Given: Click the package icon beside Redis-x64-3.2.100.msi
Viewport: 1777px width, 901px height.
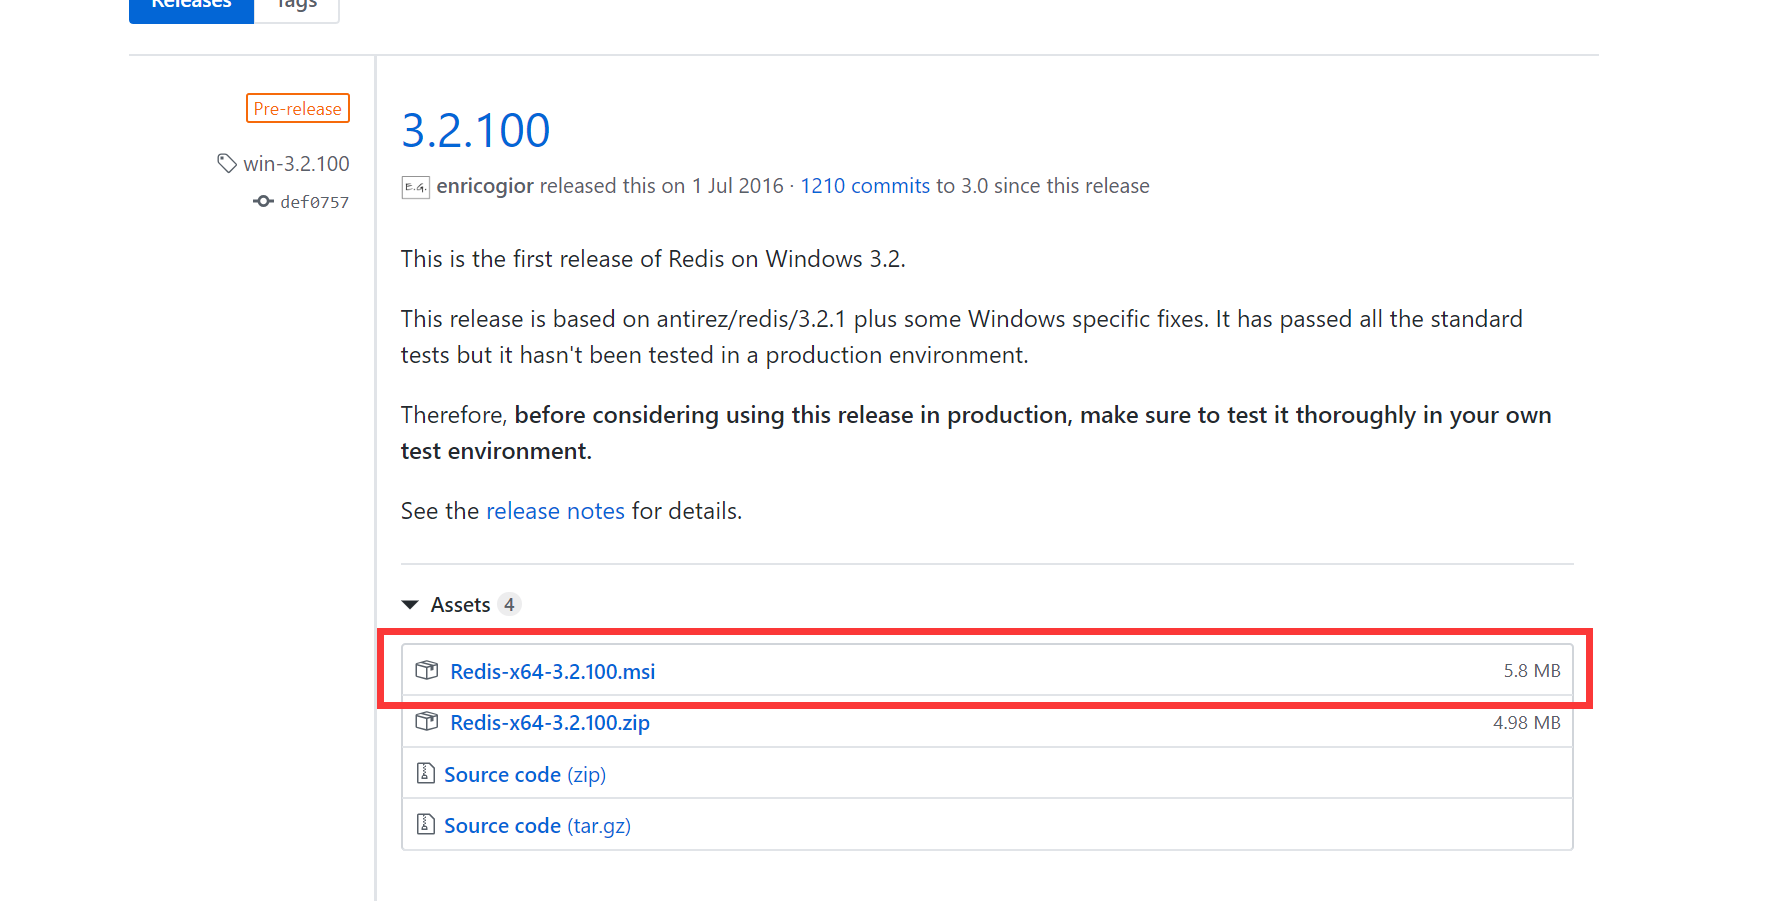Looking at the screenshot, I should pyautogui.click(x=427, y=670).
